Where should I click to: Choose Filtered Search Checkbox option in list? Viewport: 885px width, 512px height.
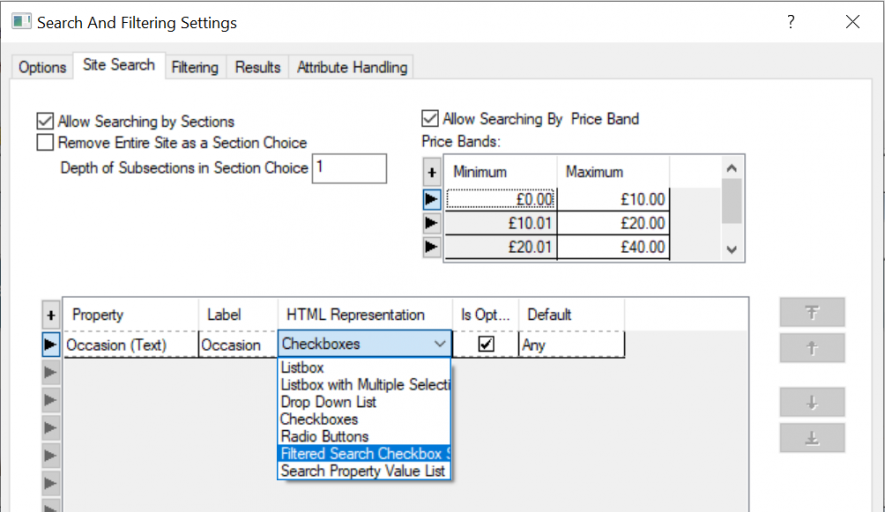coord(364,453)
